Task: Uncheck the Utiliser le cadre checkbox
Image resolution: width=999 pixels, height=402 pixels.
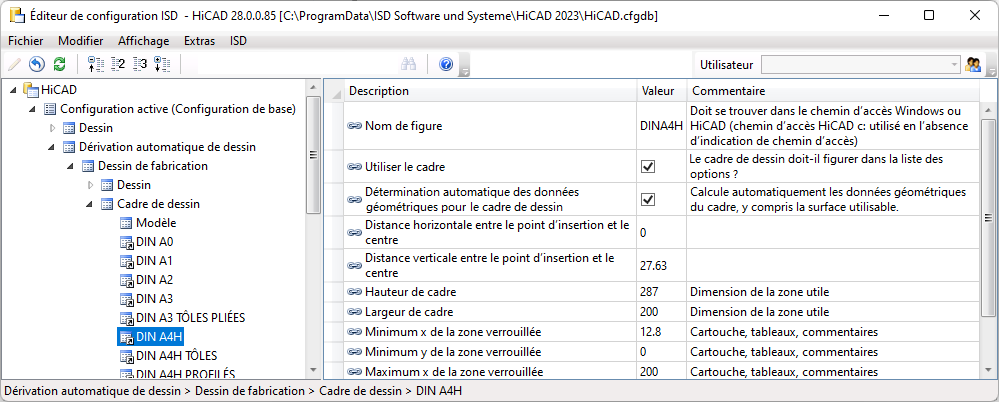Action: (649, 167)
